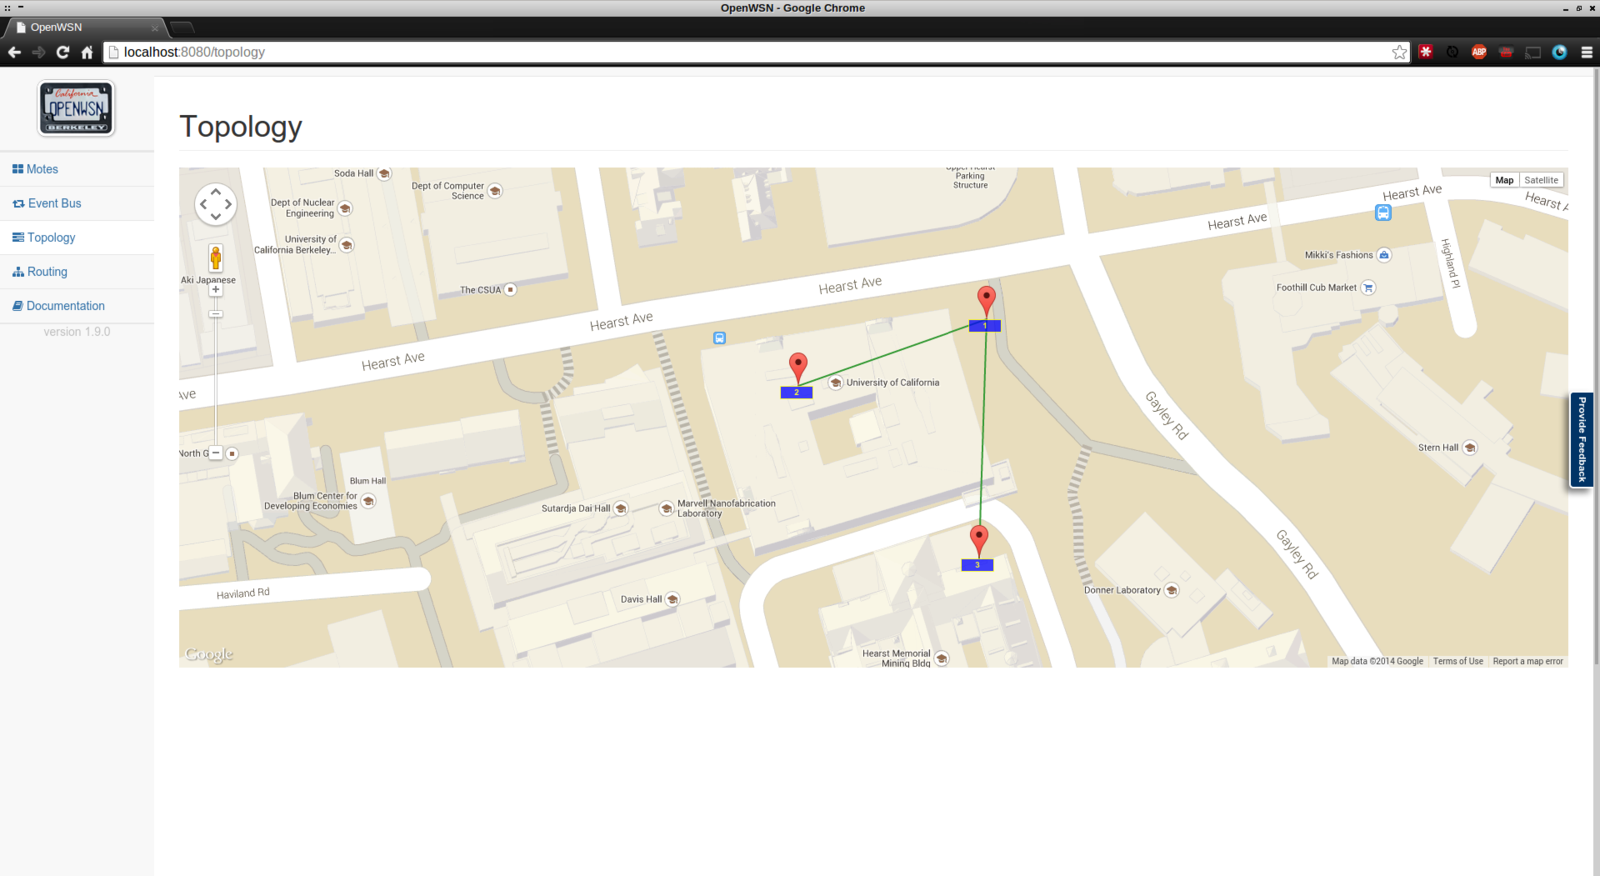
Task: Go to the browser home page
Action: pyautogui.click(x=87, y=52)
